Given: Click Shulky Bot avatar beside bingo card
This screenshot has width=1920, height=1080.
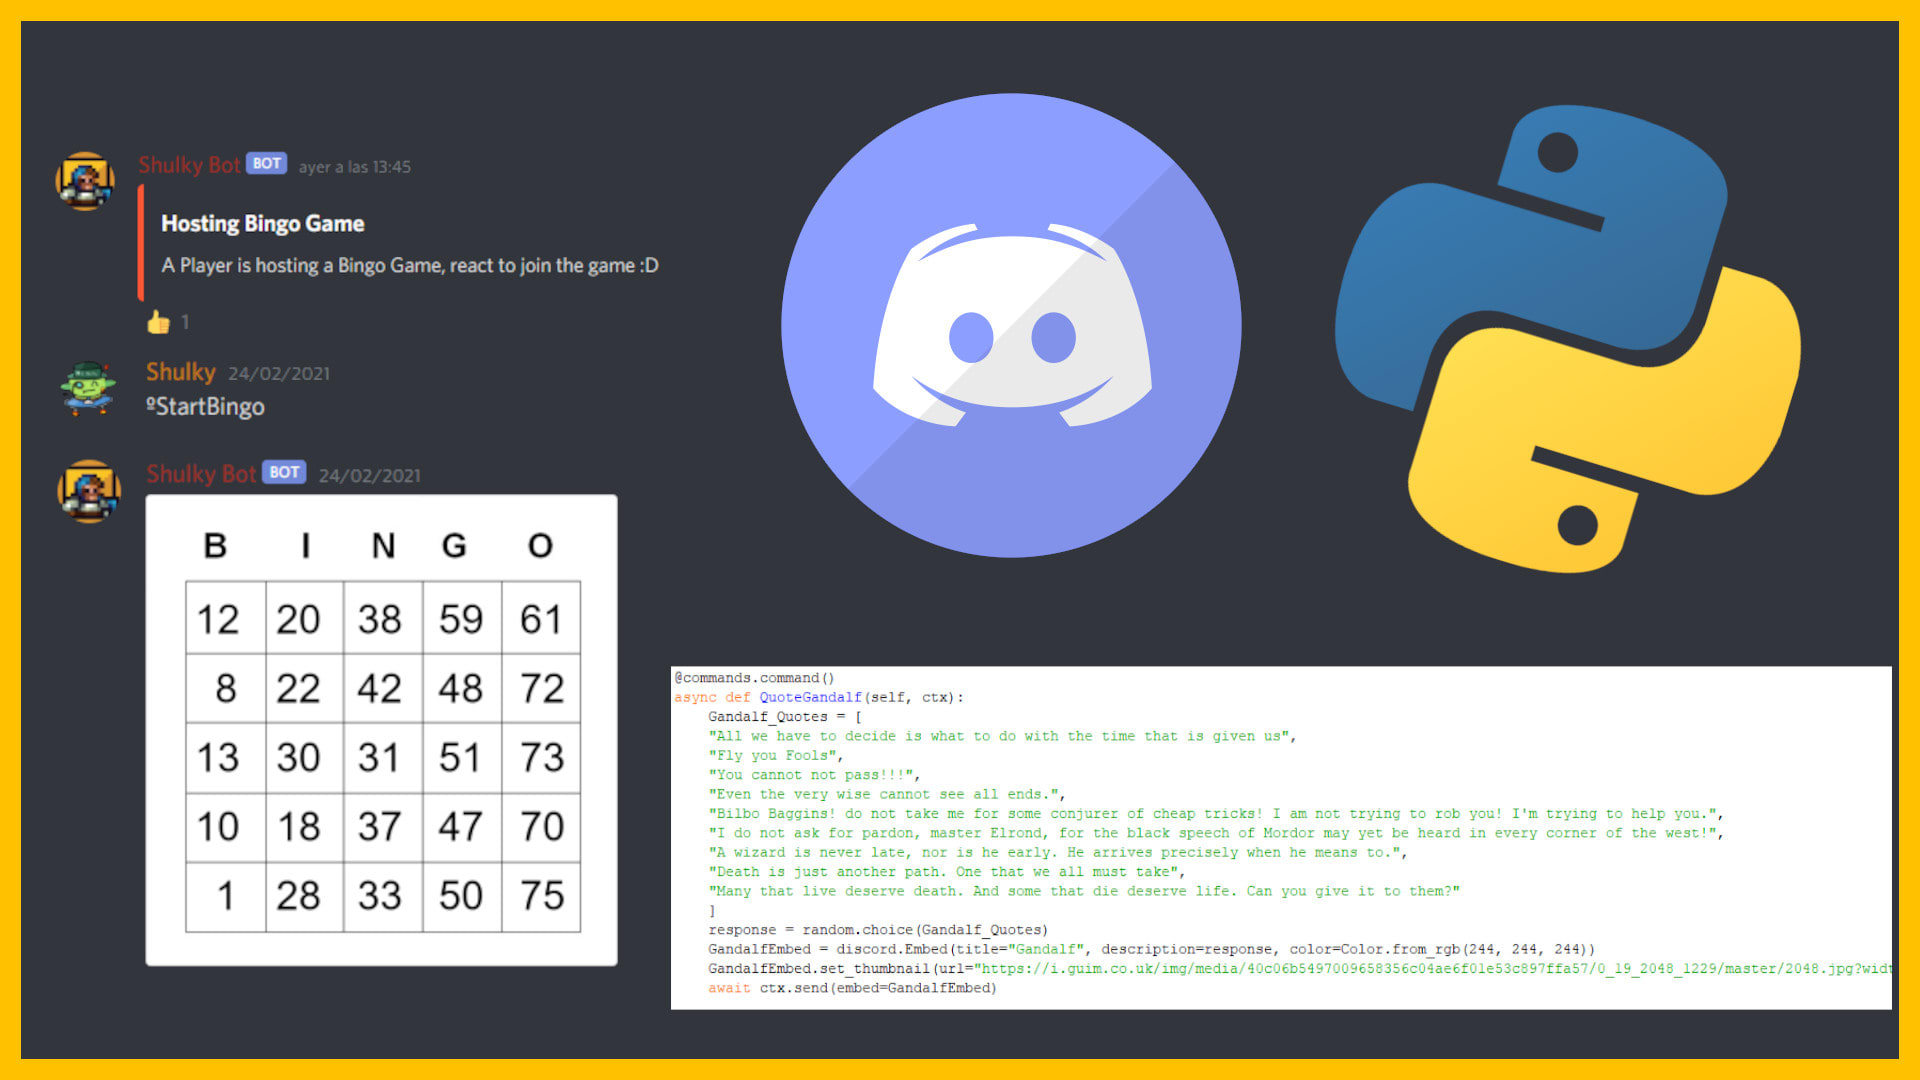Looking at the screenshot, I should click(x=89, y=491).
